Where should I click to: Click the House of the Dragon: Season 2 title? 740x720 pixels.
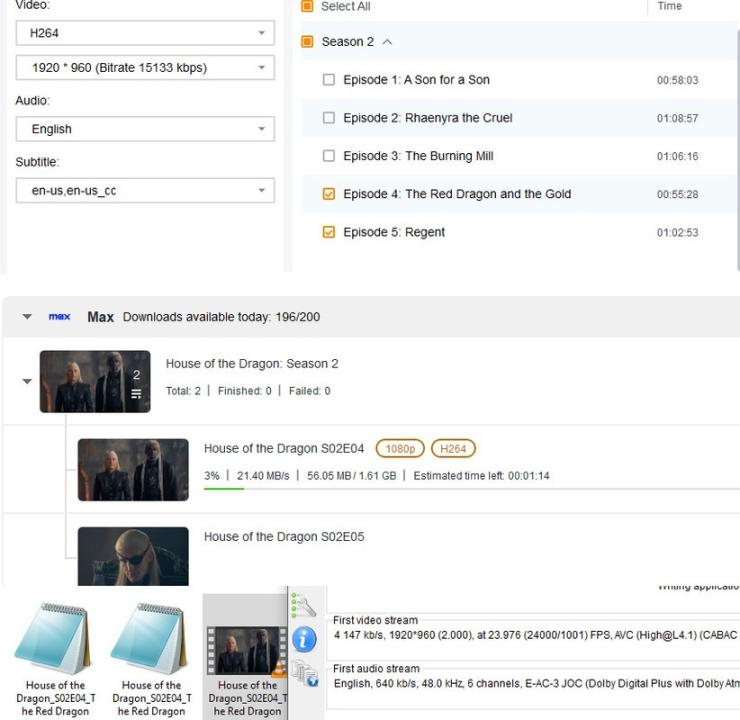(x=252, y=364)
